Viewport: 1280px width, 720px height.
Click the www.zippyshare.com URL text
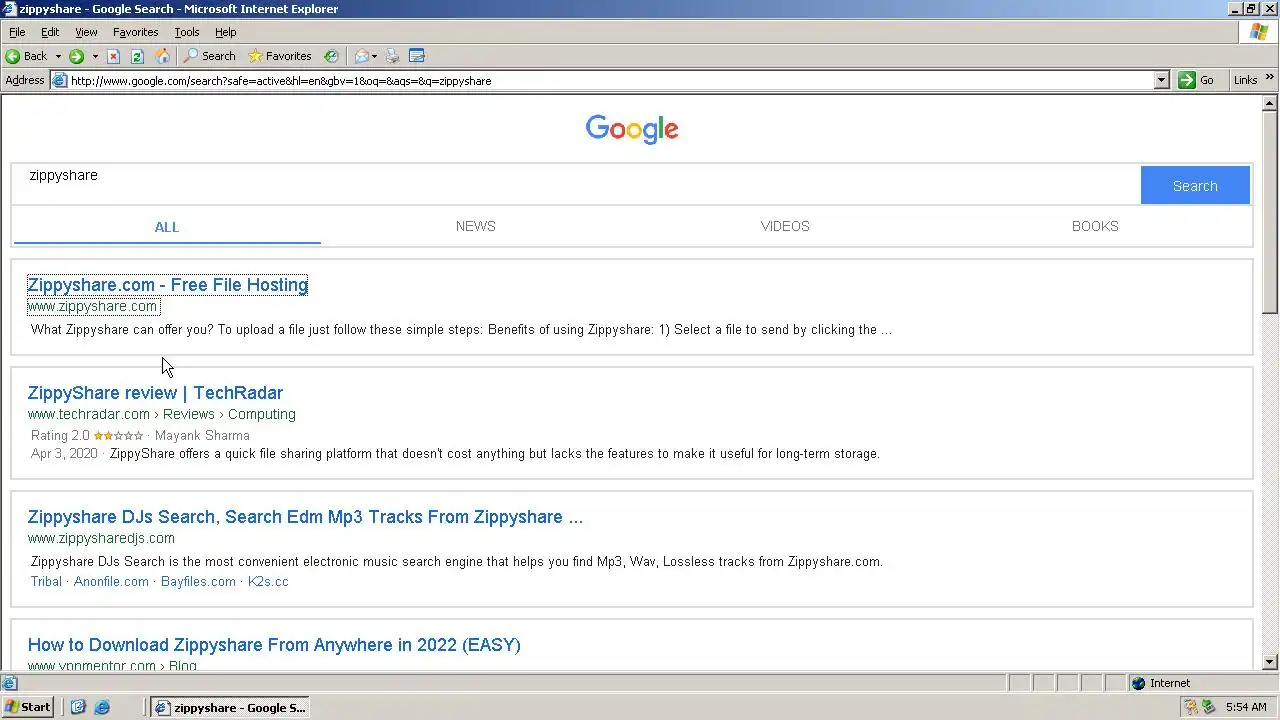(x=93, y=306)
